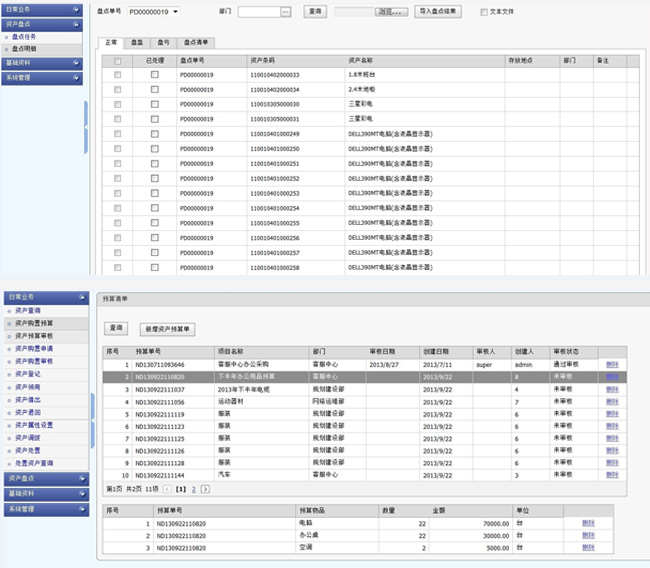Open the 盘点清单 tab
Viewport: 650px width, 568px height.
(197, 43)
